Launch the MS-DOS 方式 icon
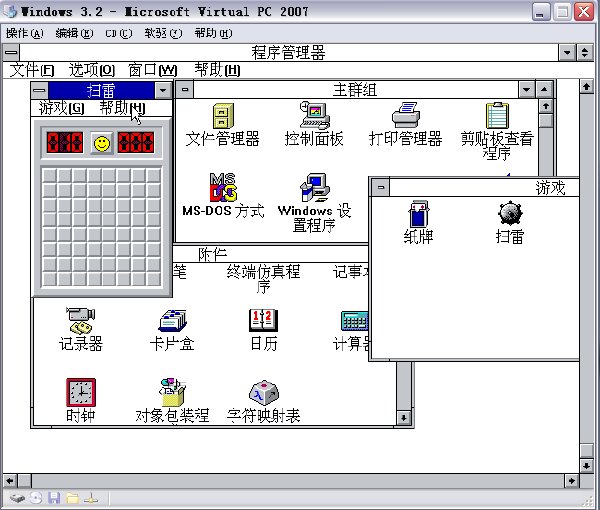600x510 pixels. [x=223, y=187]
